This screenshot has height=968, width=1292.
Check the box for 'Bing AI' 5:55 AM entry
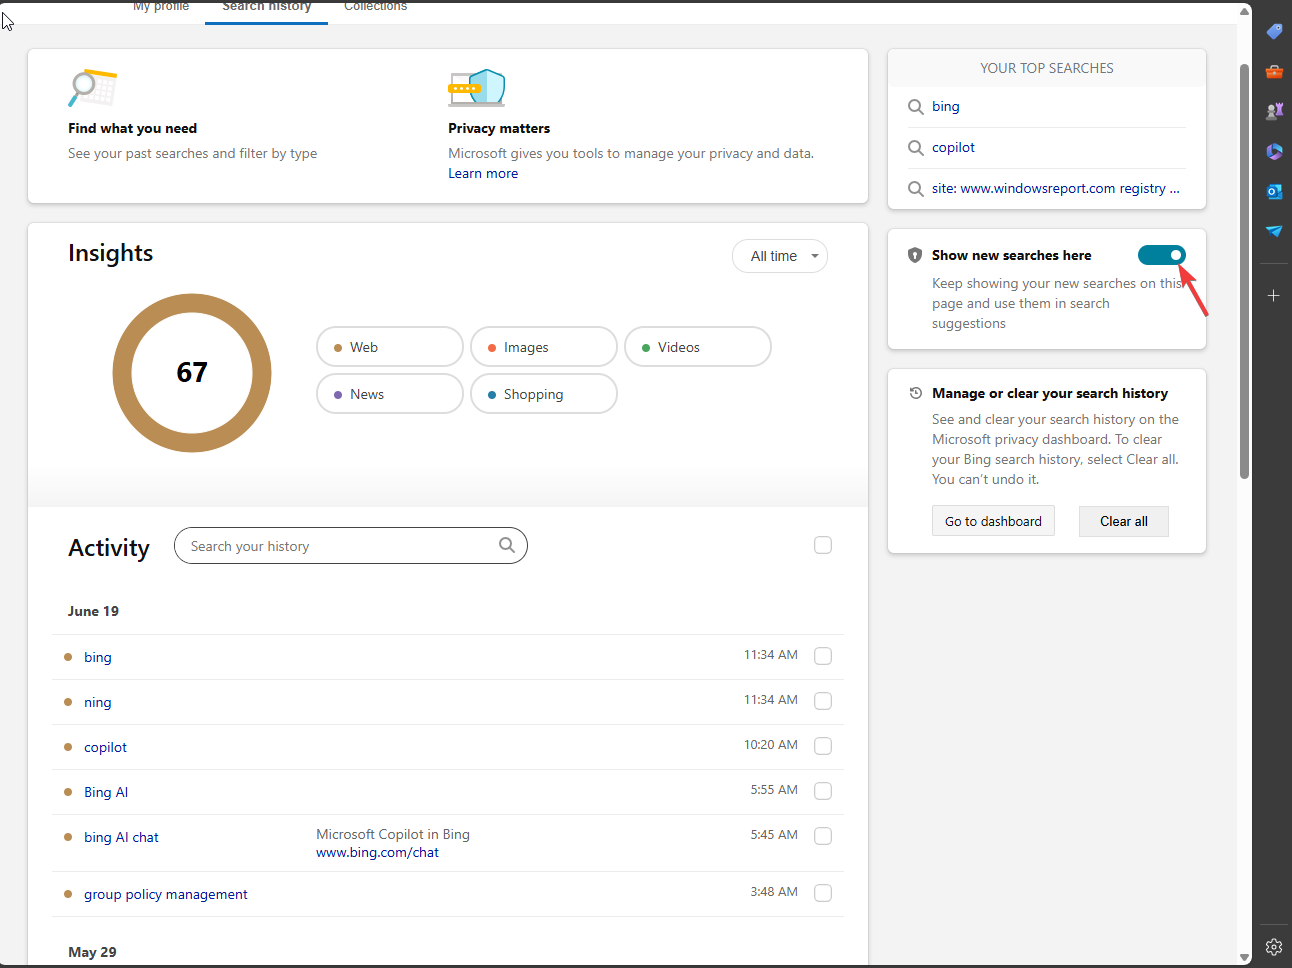pyautogui.click(x=823, y=791)
